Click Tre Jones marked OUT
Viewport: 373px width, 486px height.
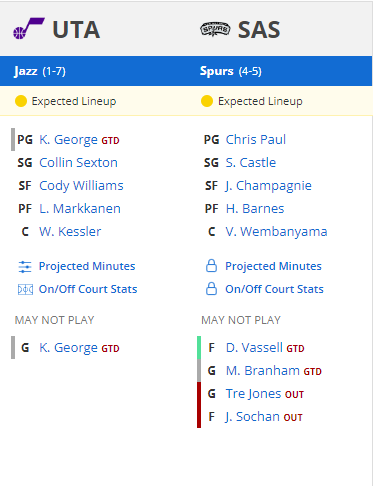pos(253,394)
